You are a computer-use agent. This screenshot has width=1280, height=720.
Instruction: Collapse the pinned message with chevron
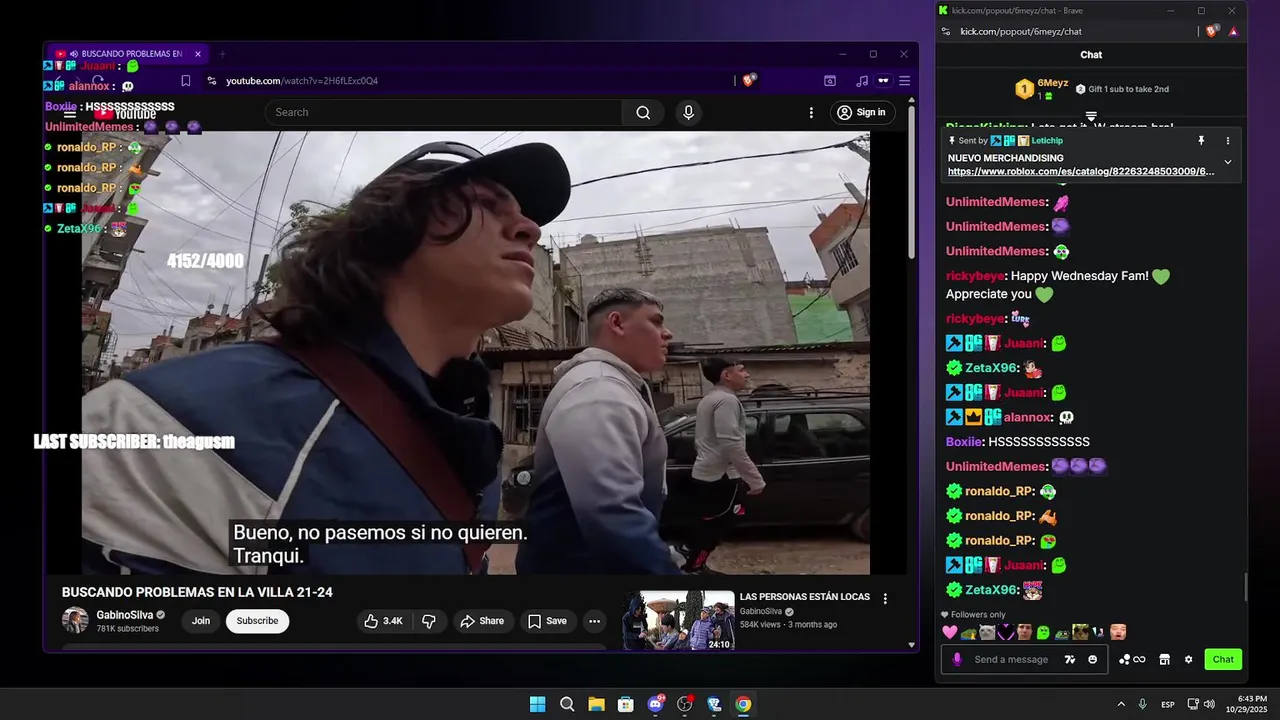[x=1228, y=162]
